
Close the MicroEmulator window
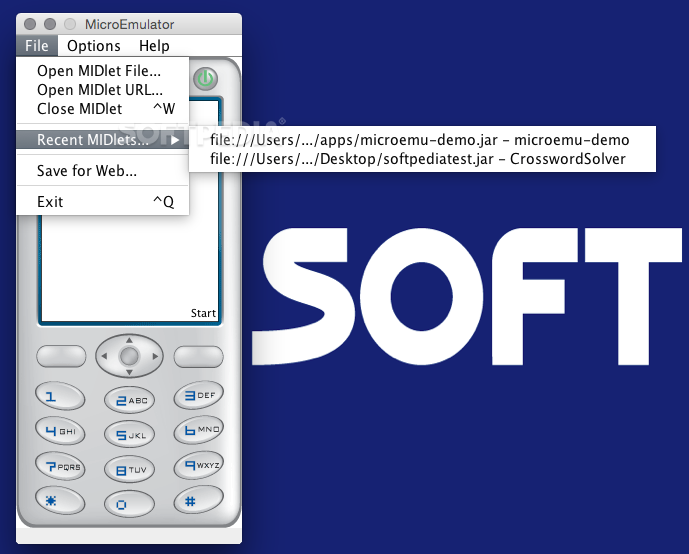pos(30,24)
